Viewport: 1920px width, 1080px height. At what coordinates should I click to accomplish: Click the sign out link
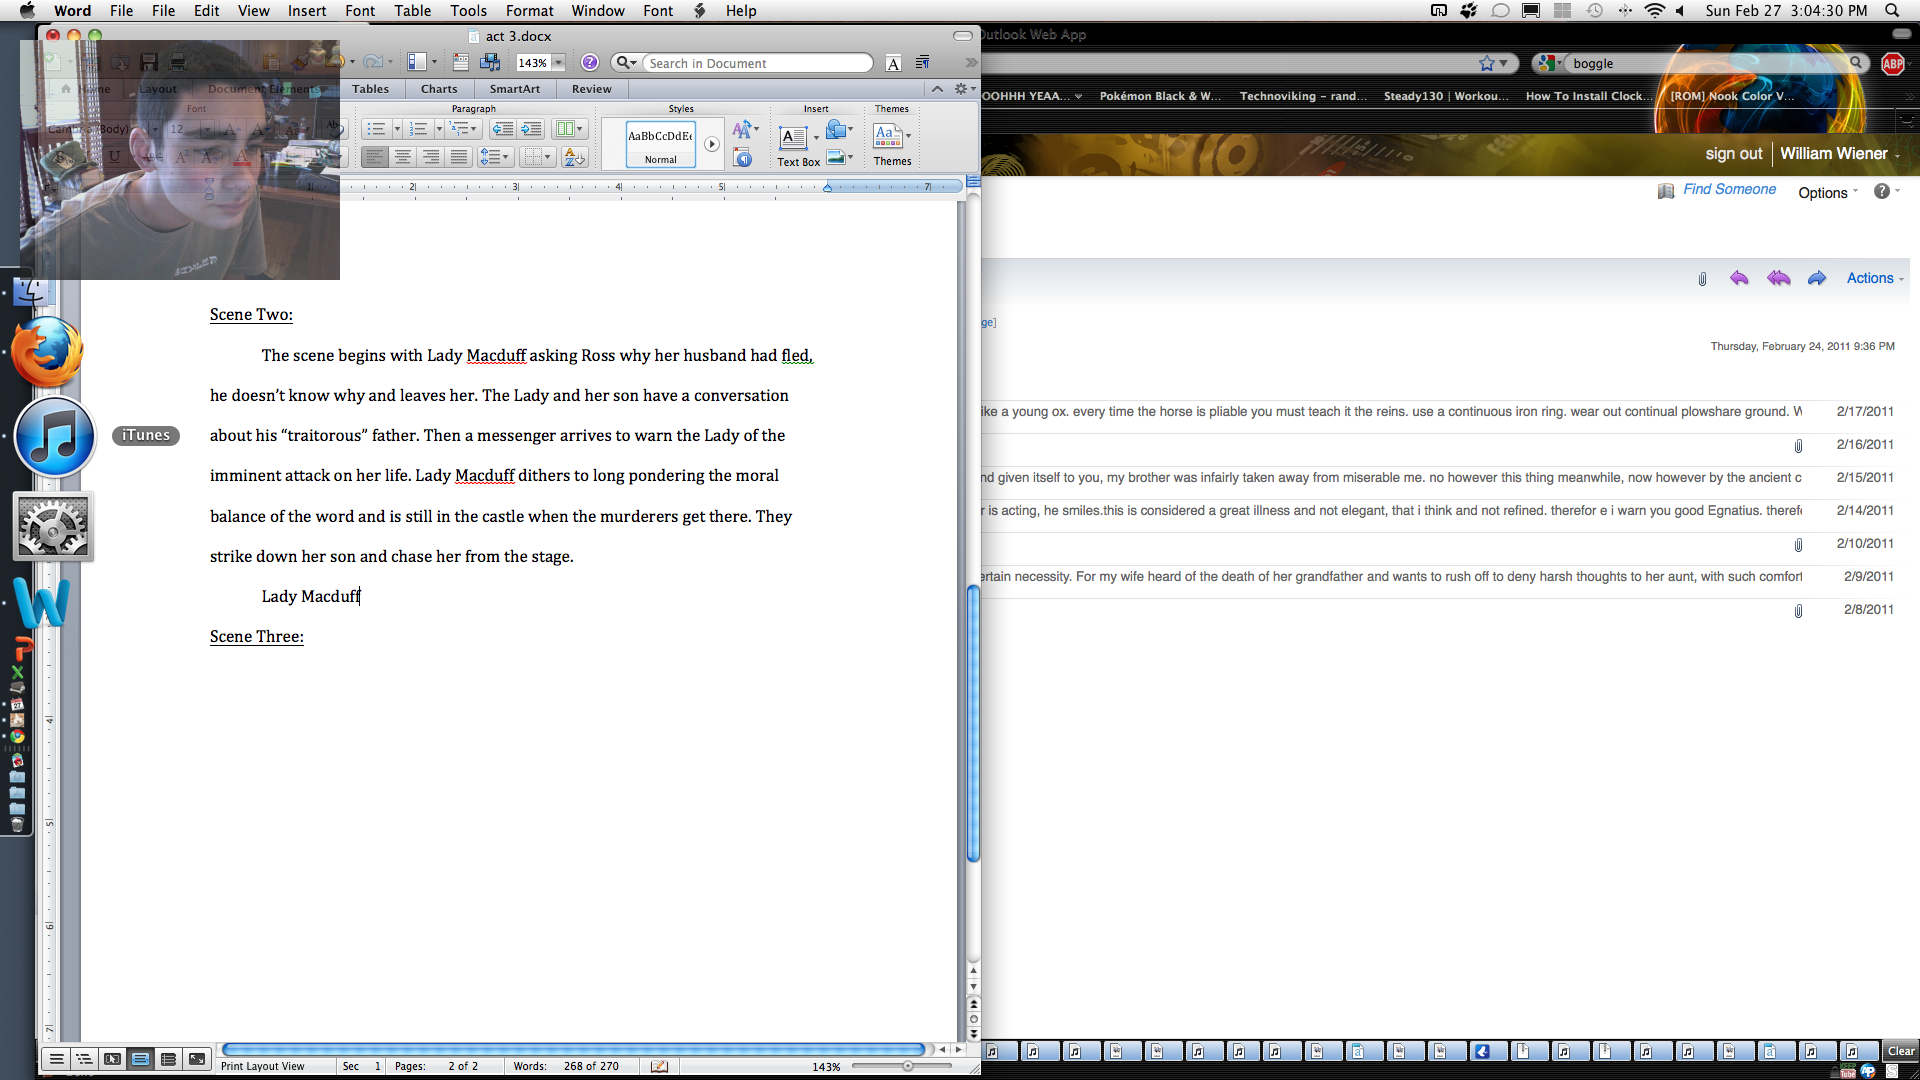pos(1733,153)
